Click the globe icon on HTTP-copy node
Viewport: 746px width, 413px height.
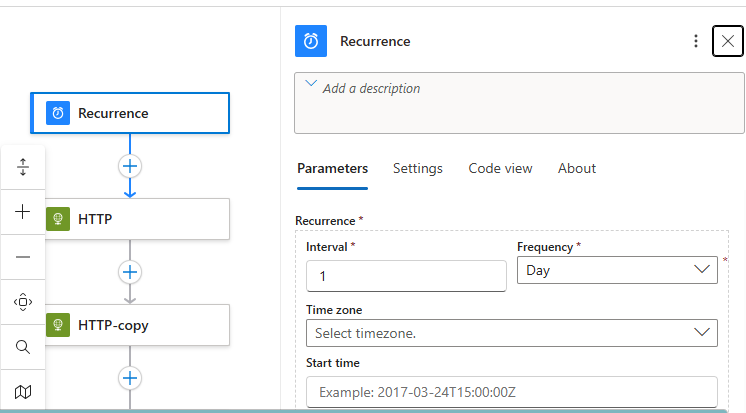click(x=58, y=325)
